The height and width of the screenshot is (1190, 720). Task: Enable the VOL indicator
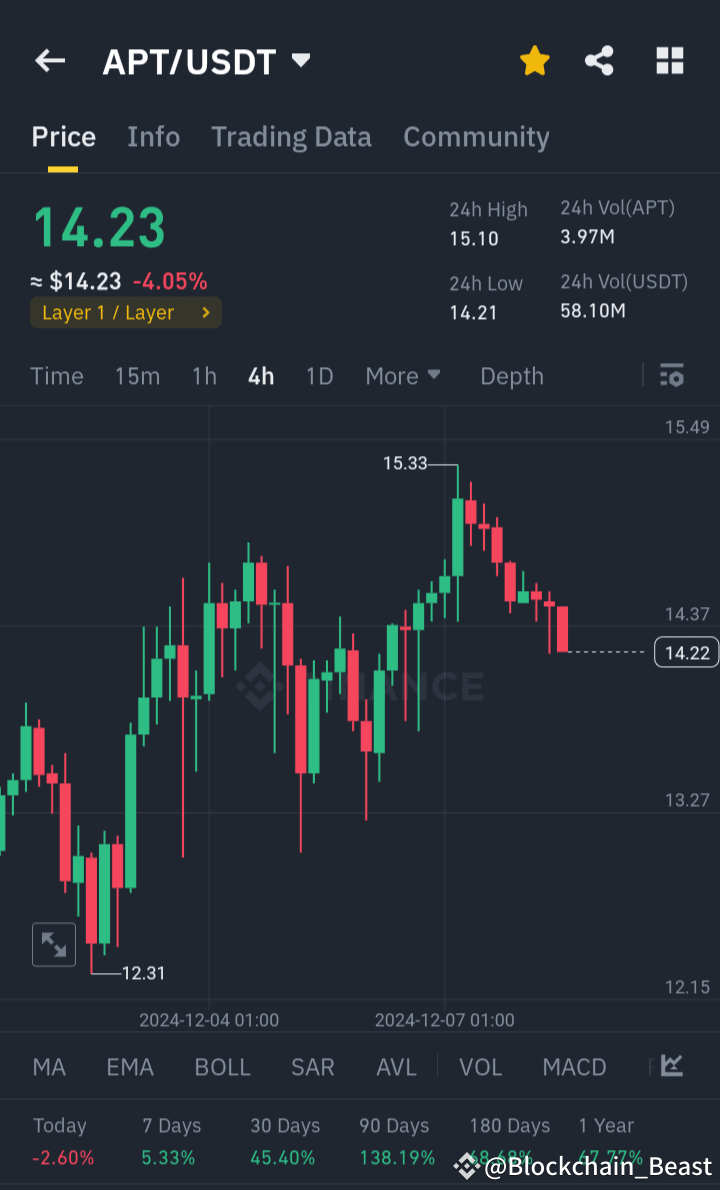tap(480, 1067)
